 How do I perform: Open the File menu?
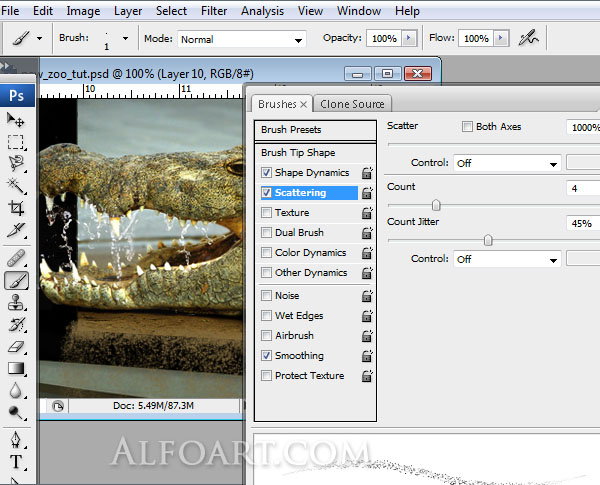click(x=10, y=11)
